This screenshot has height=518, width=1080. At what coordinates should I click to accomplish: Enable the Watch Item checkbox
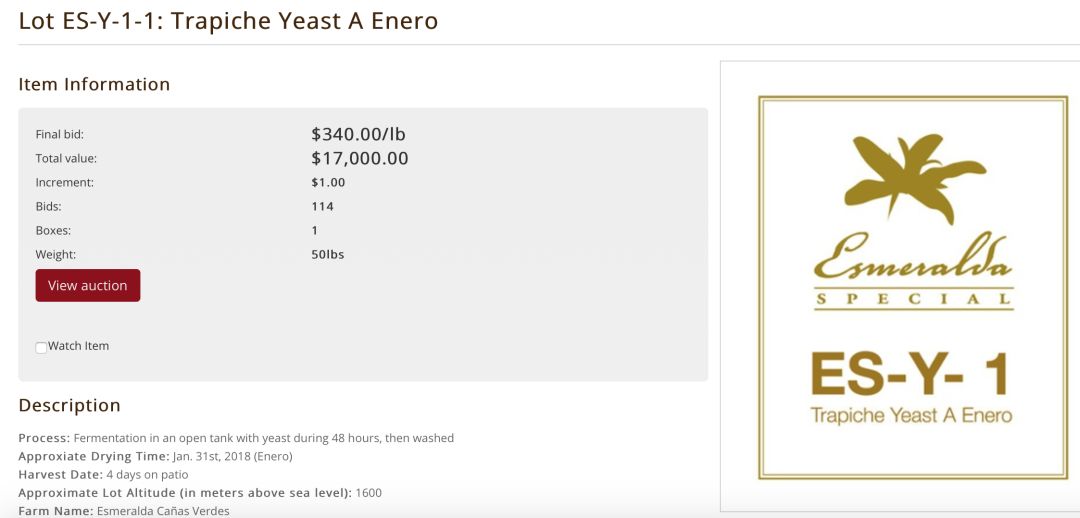pyautogui.click(x=41, y=348)
